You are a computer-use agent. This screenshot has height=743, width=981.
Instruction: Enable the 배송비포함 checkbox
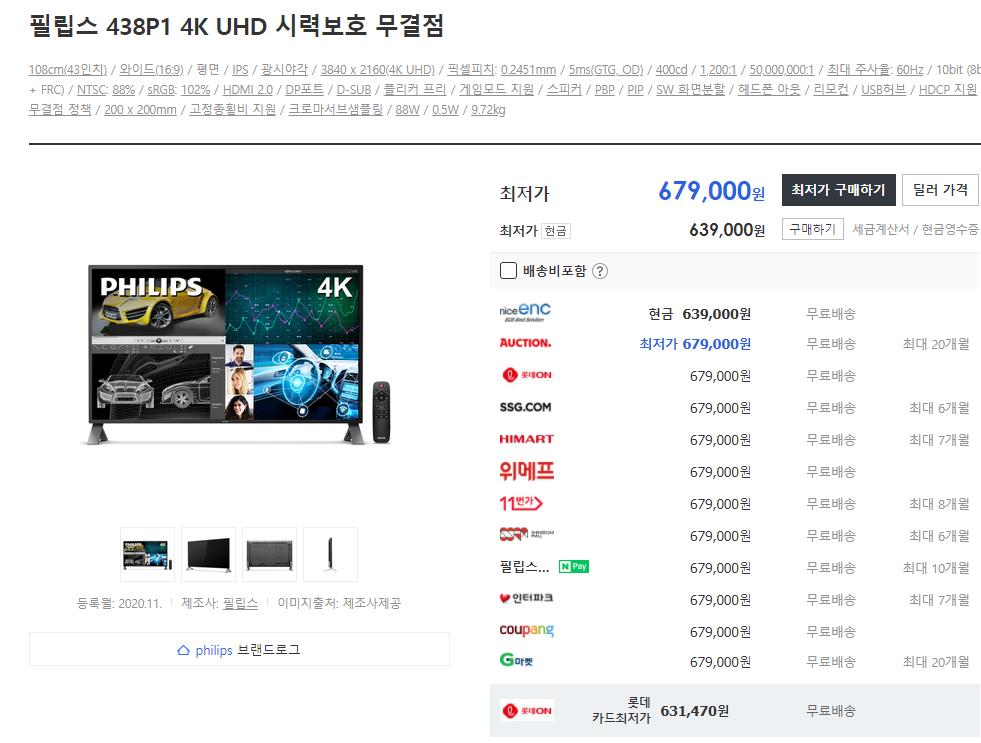point(508,271)
